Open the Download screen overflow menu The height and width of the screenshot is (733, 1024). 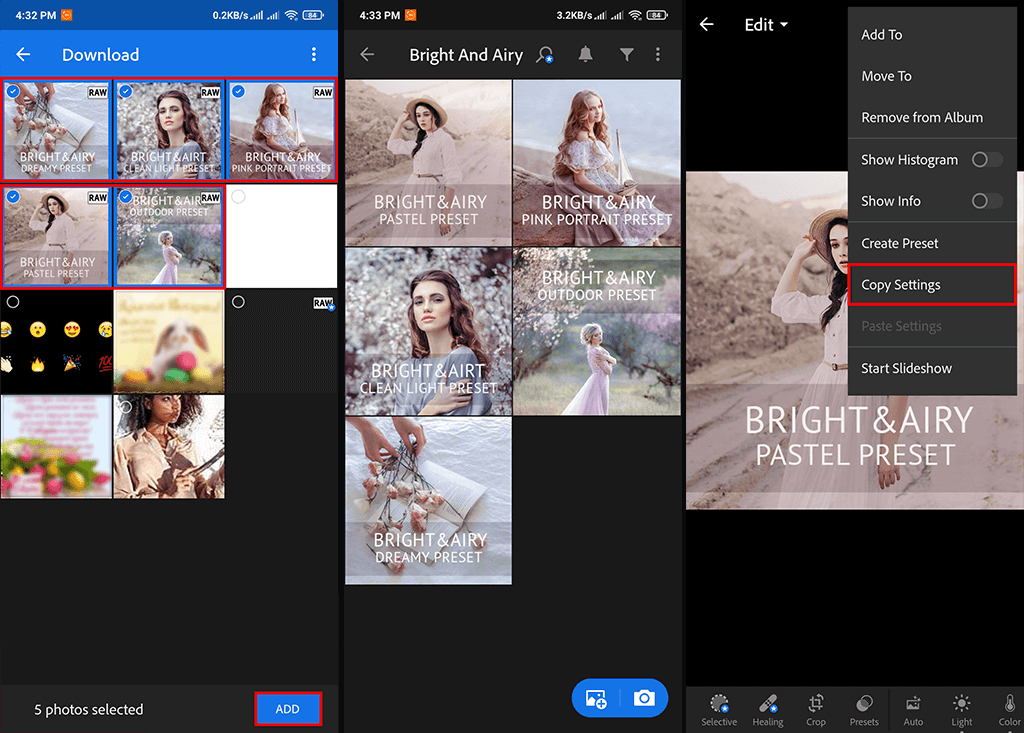[314, 55]
